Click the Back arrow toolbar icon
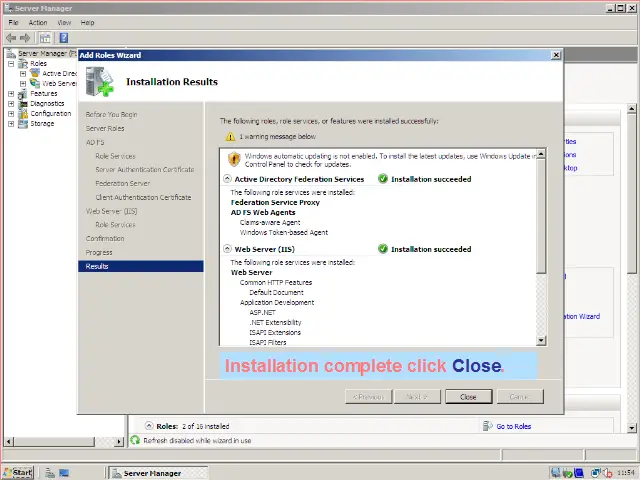Image resolution: width=640 pixels, height=480 pixels. tap(11, 38)
